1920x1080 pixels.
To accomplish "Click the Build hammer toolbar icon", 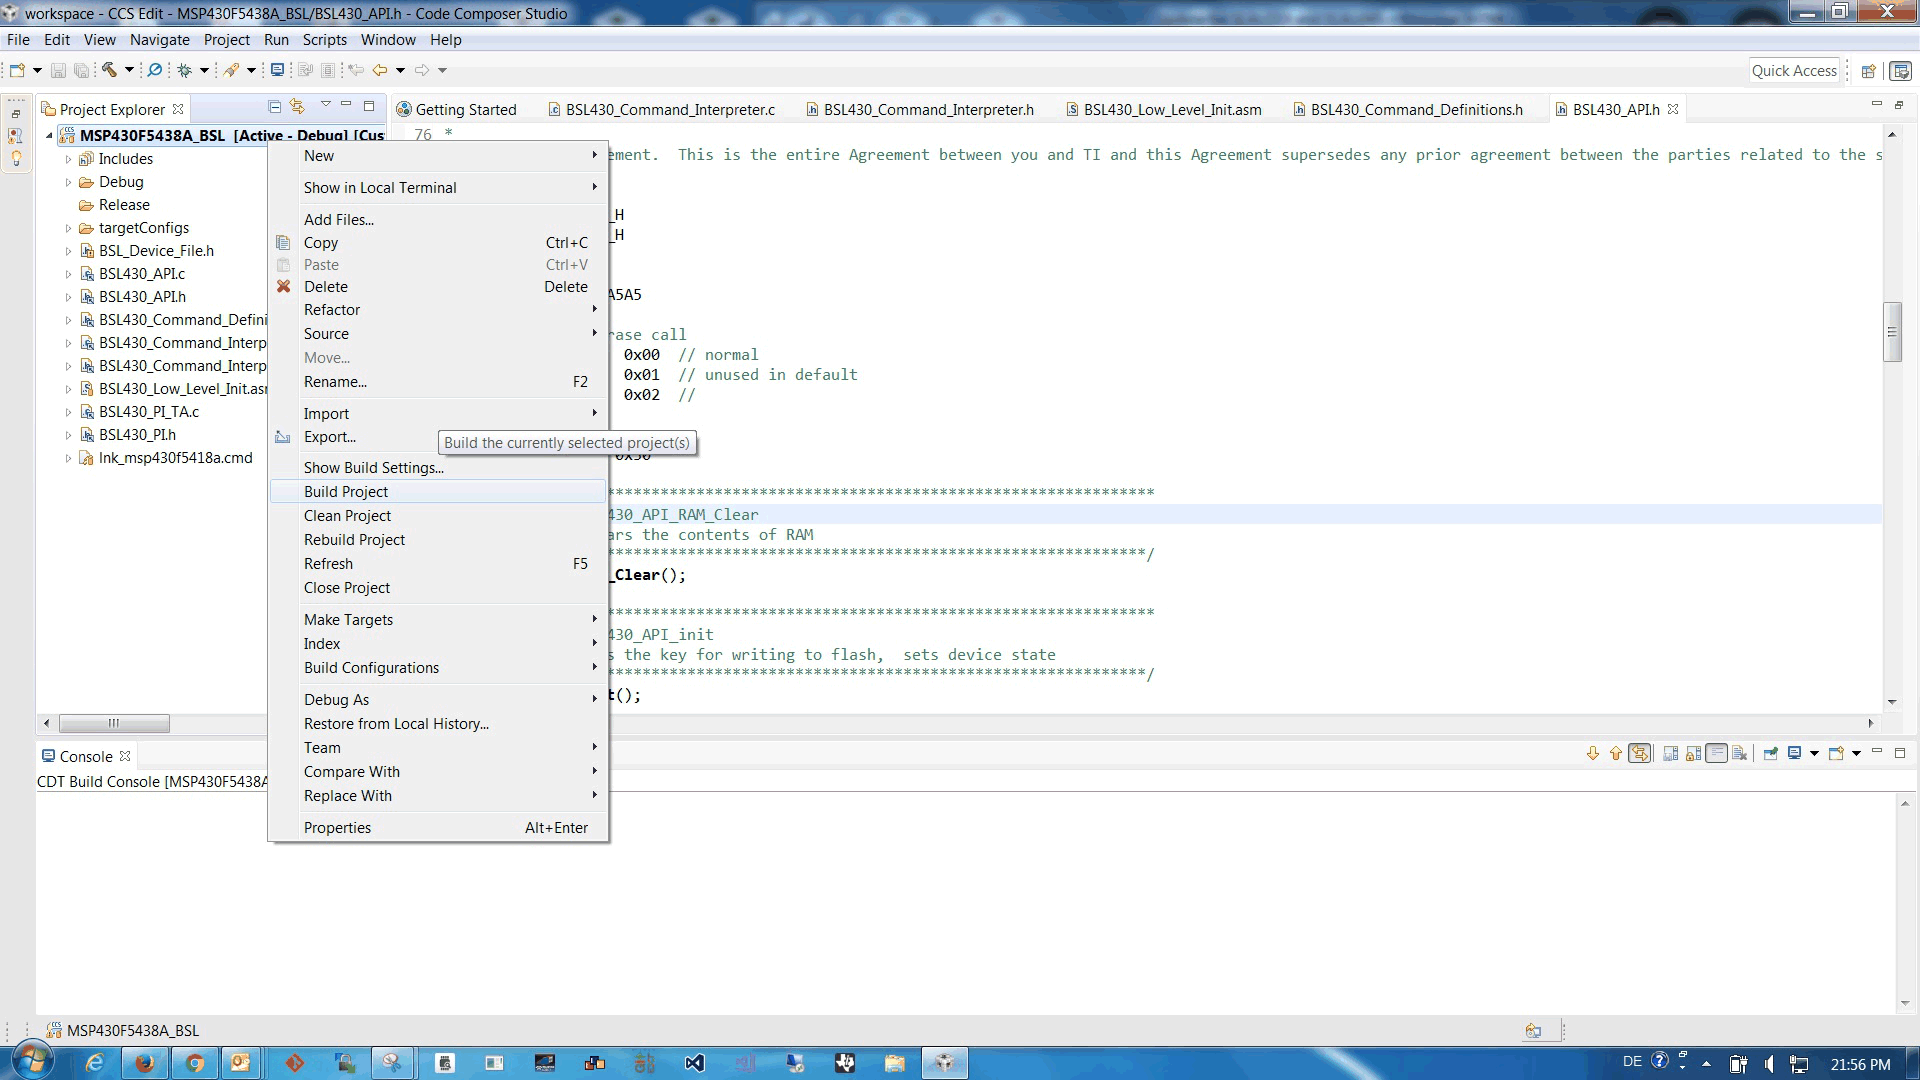I will point(109,70).
